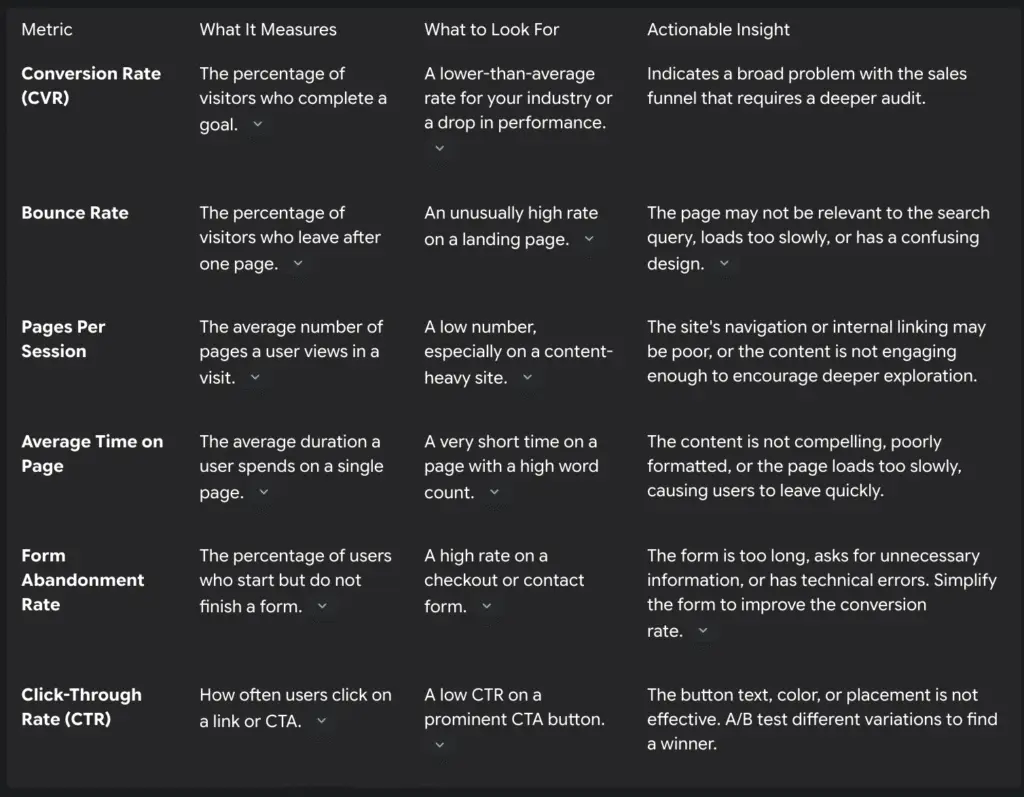Click chevron next to 'on a landing page'

pyautogui.click(x=589, y=239)
